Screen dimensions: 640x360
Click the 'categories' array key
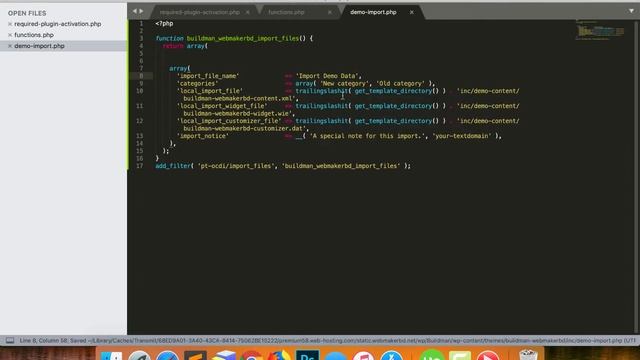198,83
